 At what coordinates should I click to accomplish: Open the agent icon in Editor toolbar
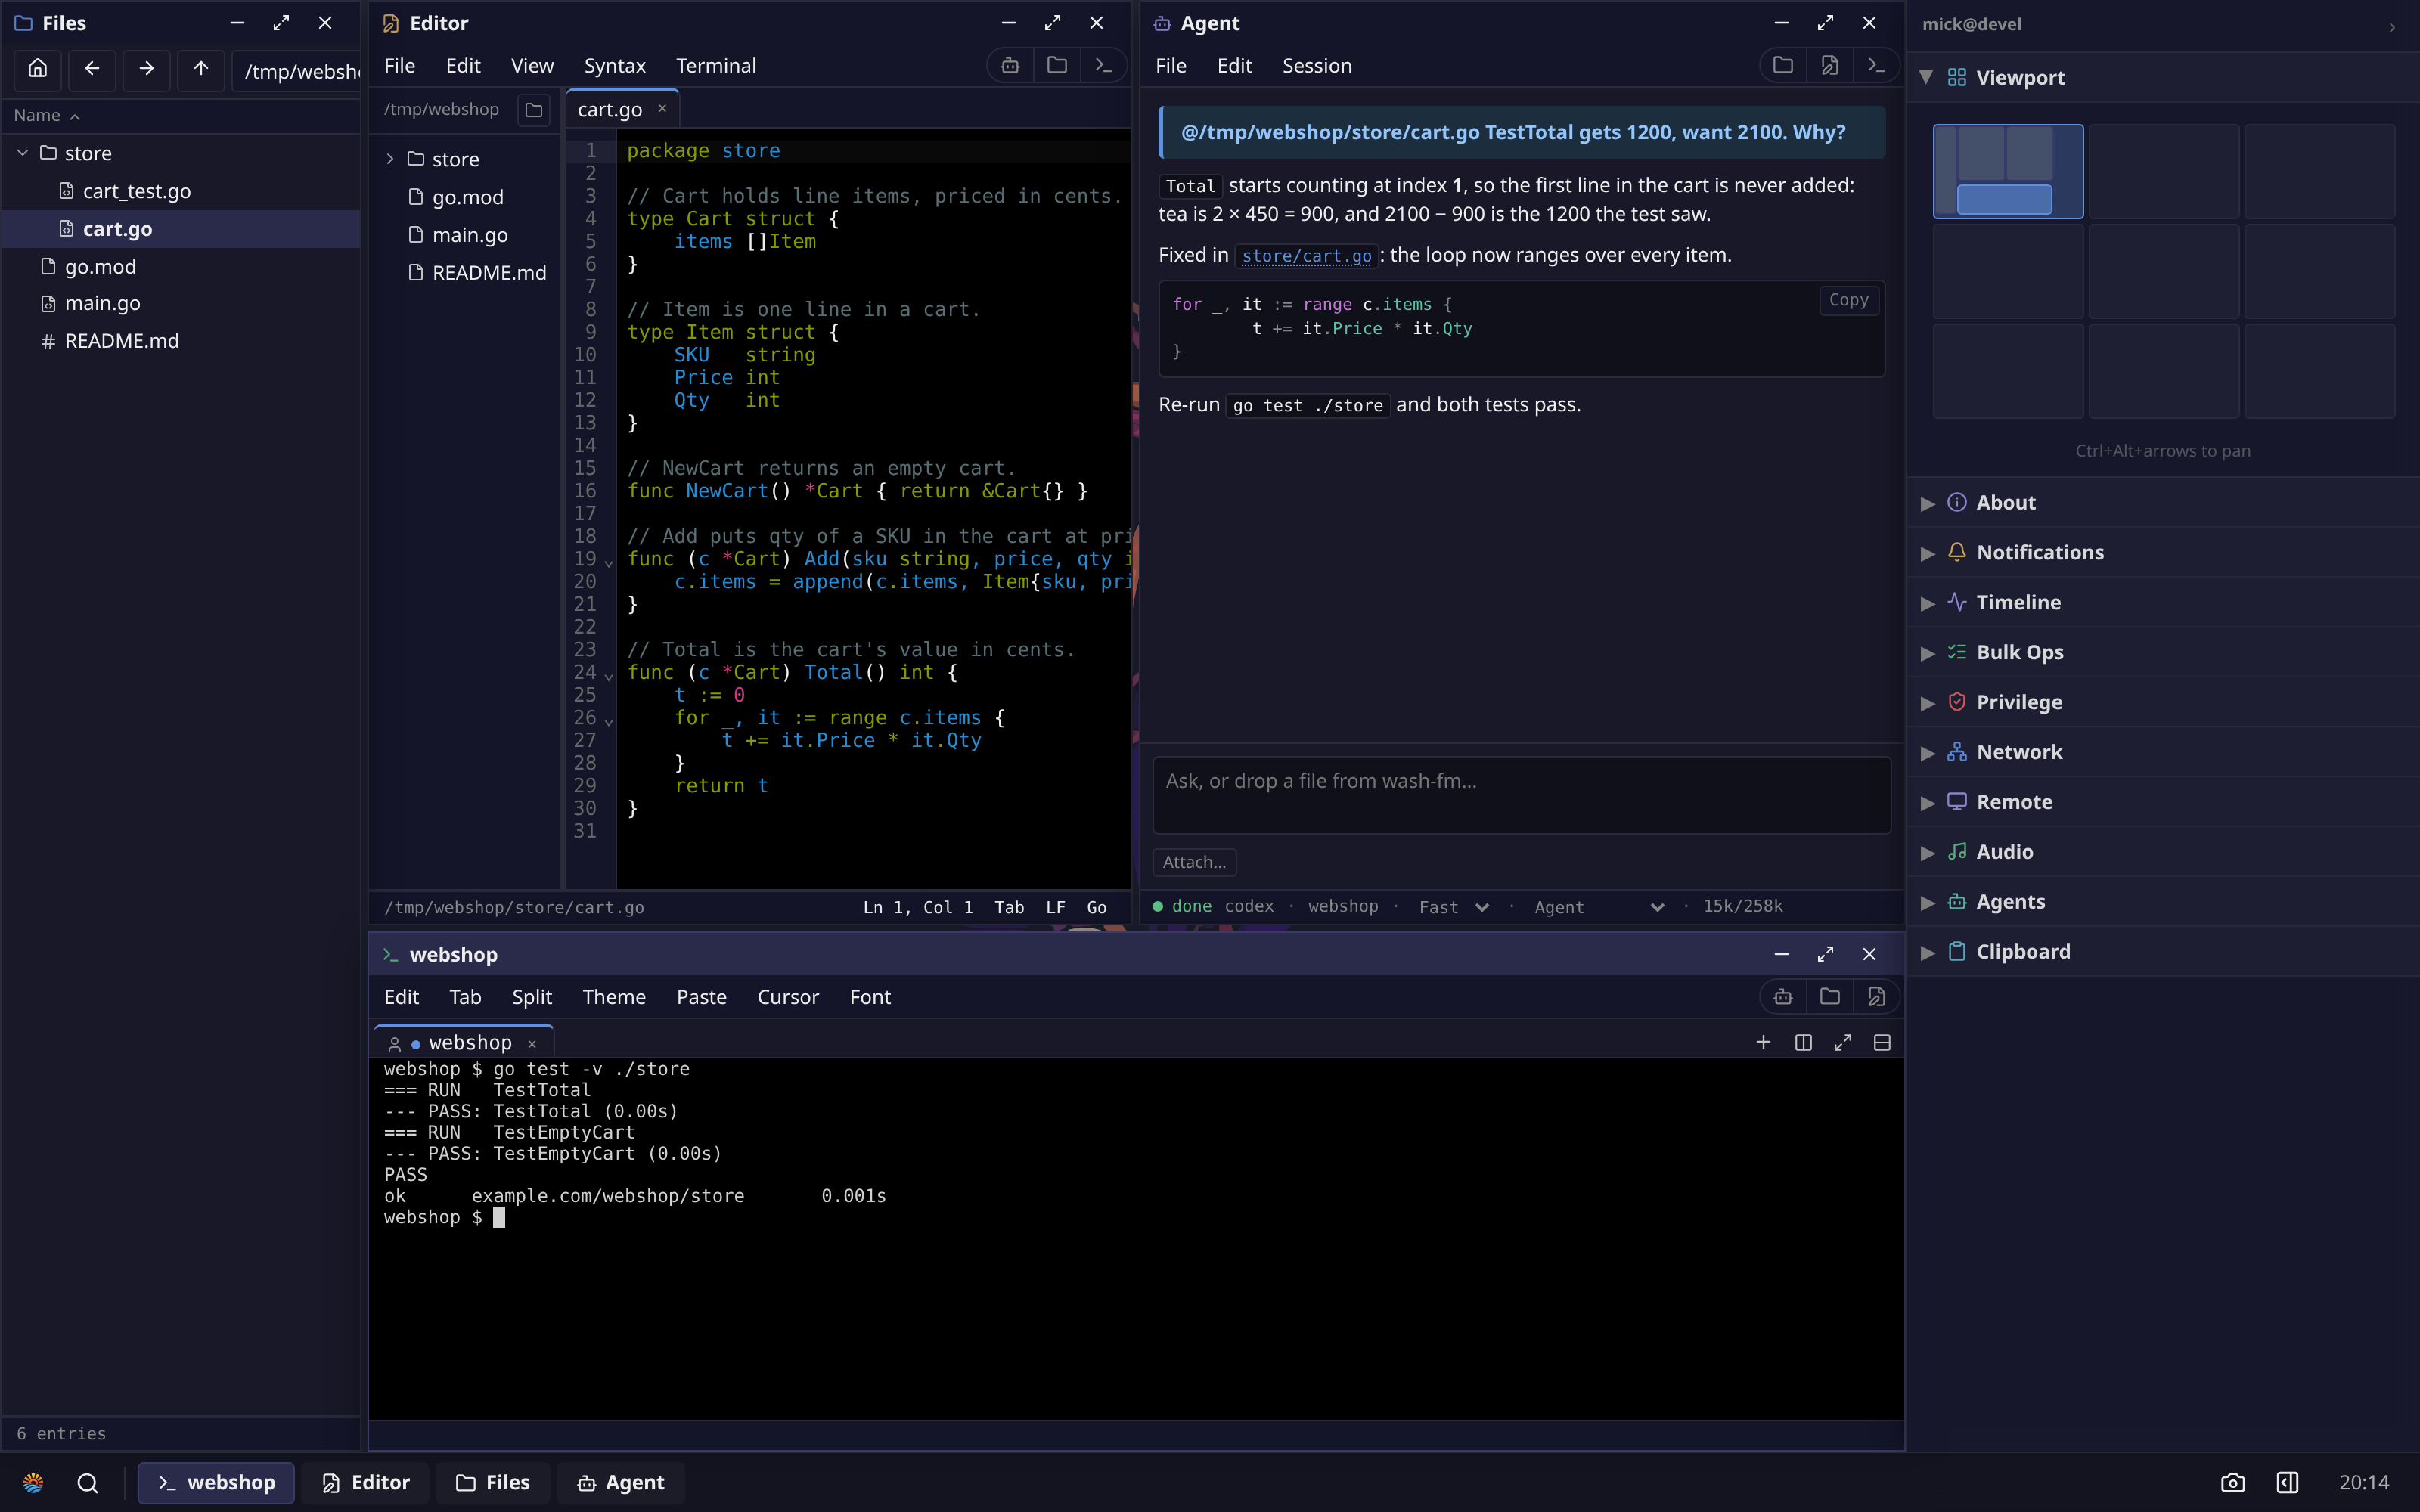(1010, 66)
